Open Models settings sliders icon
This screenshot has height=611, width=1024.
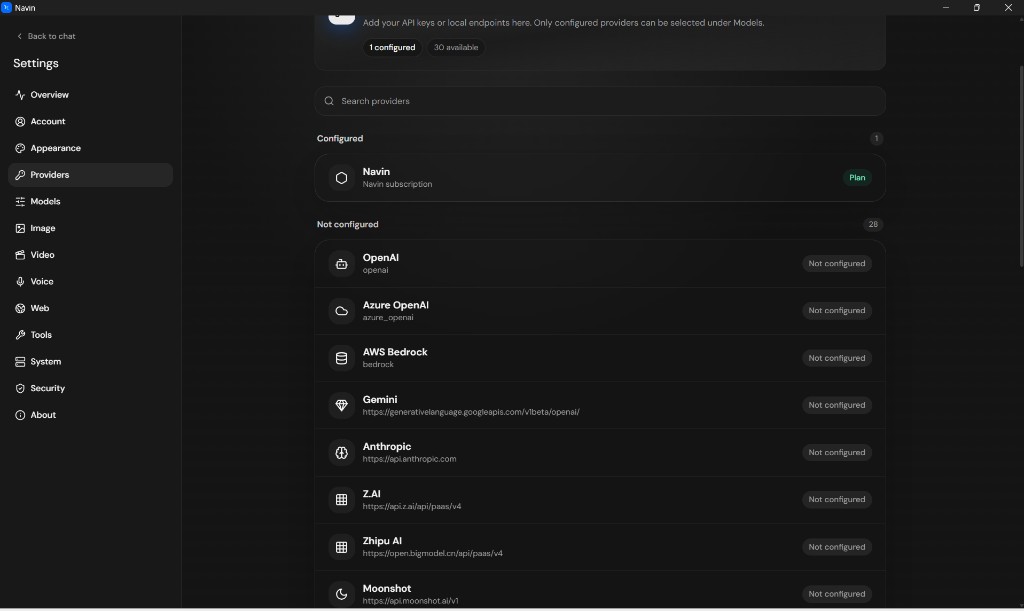coord(20,202)
